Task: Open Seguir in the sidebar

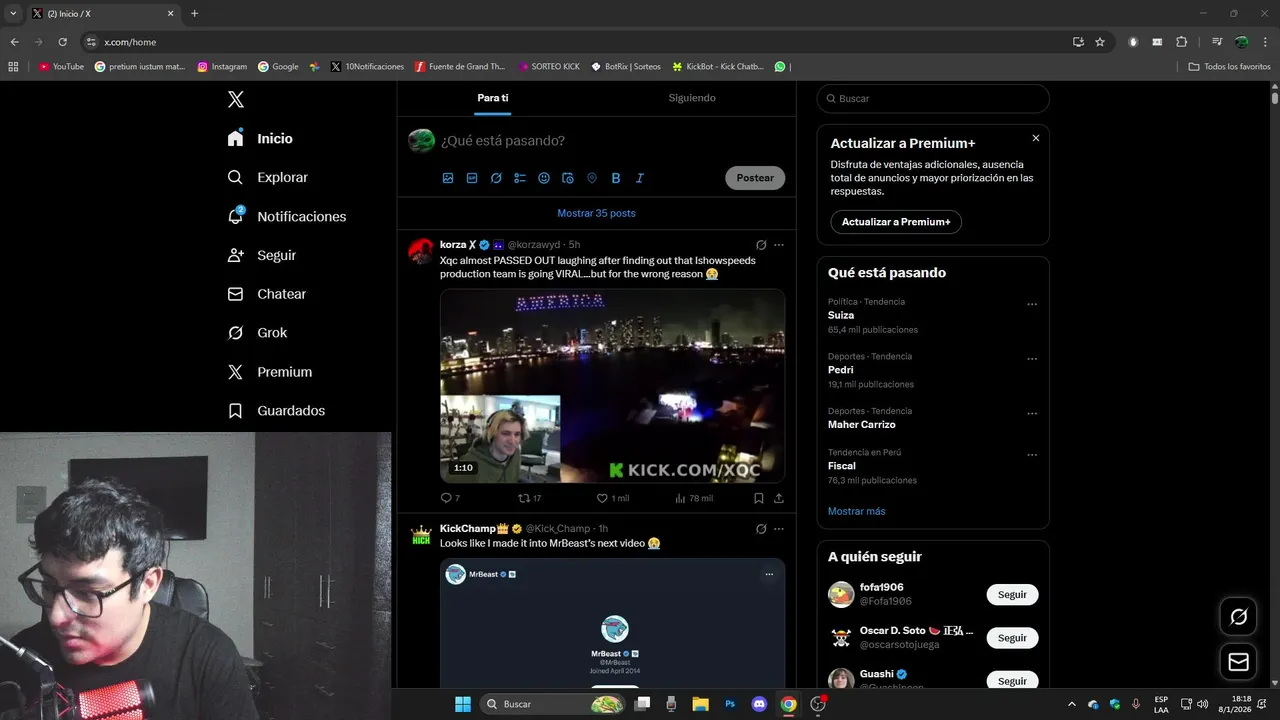Action: tap(262, 255)
